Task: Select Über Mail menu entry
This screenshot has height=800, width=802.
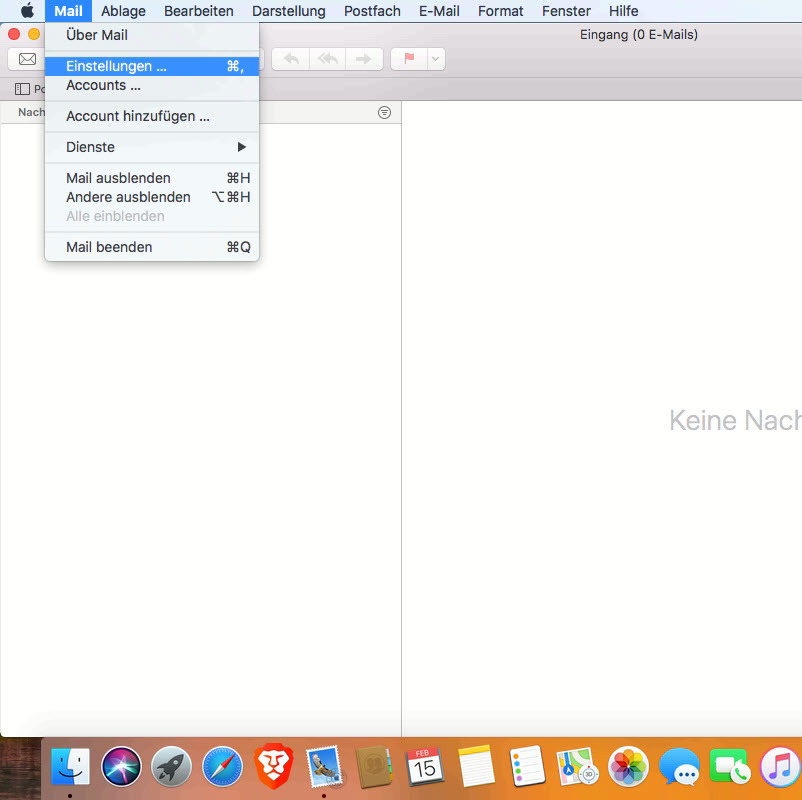Action: click(x=152, y=35)
